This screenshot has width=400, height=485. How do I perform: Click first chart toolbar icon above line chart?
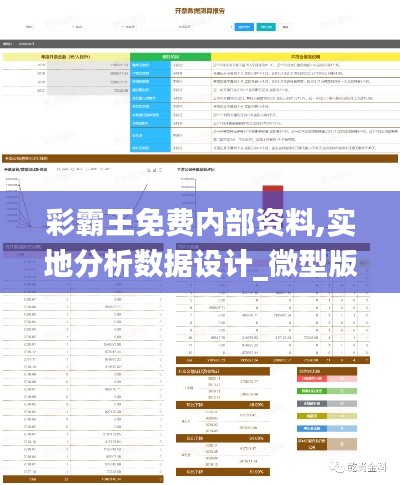click(x=148, y=170)
